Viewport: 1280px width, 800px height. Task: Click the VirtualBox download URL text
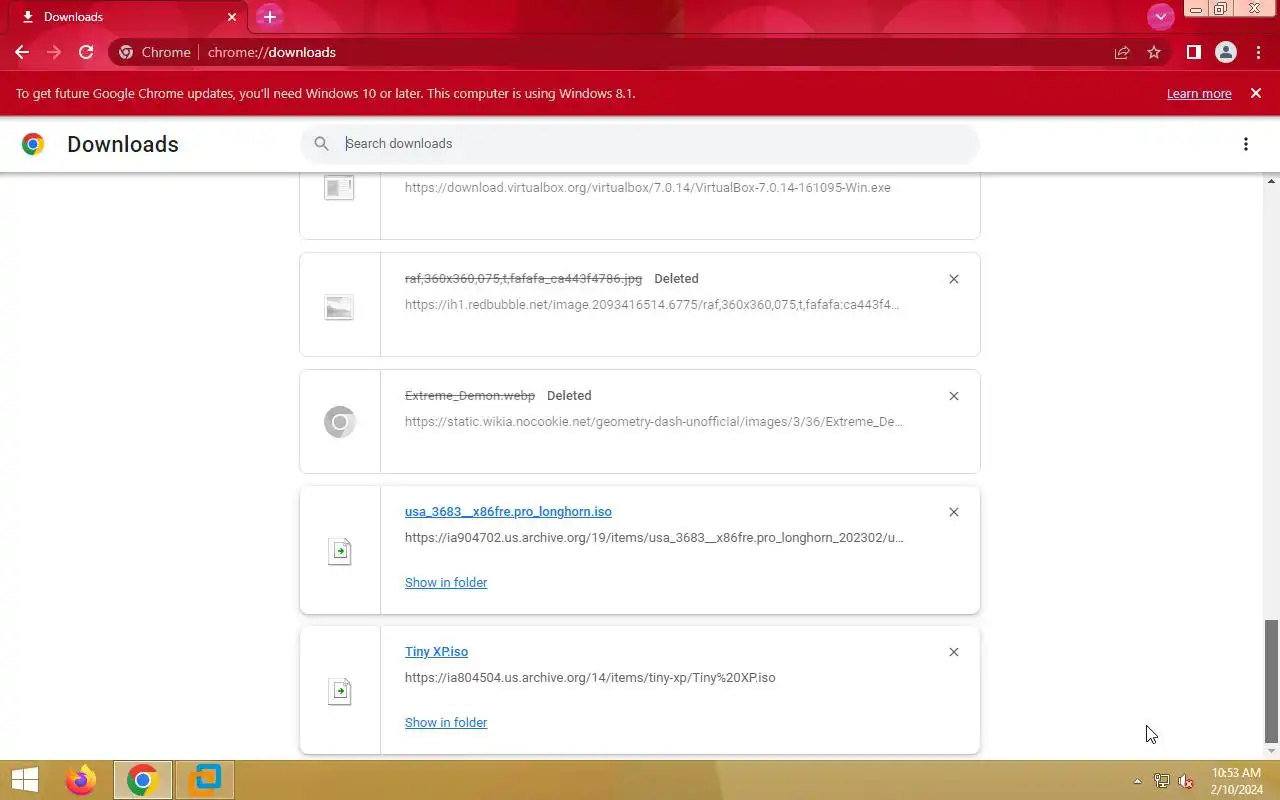[647, 187]
